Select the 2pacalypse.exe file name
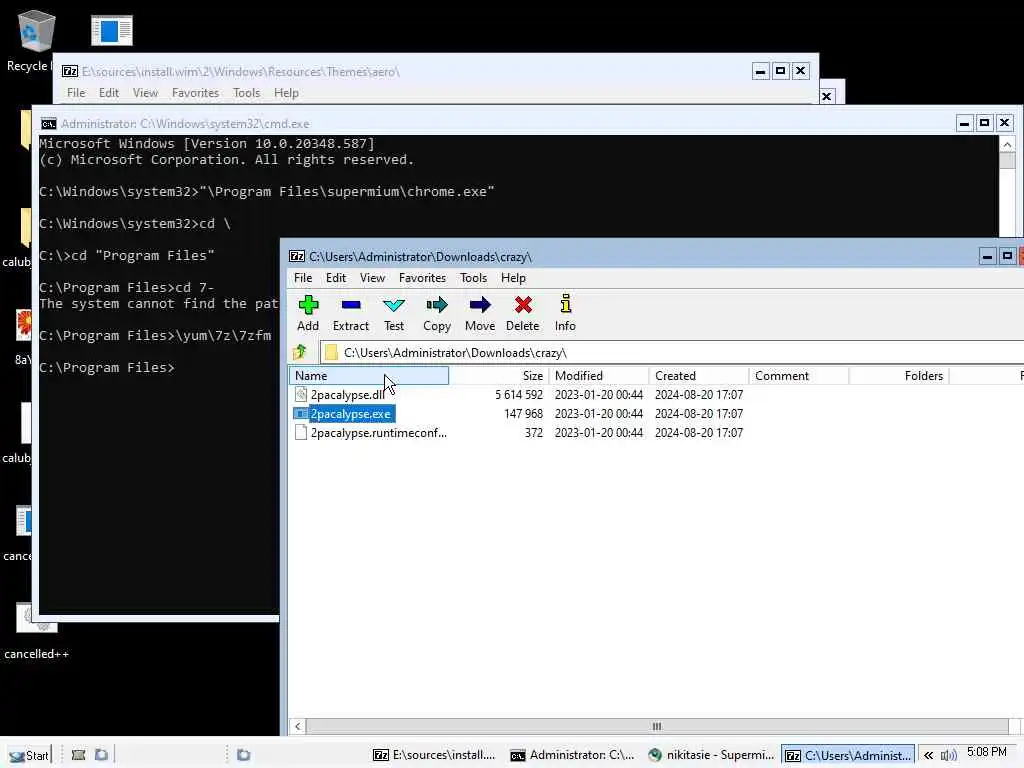Image resolution: width=1024 pixels, height=768 pixels. [351, 413]
